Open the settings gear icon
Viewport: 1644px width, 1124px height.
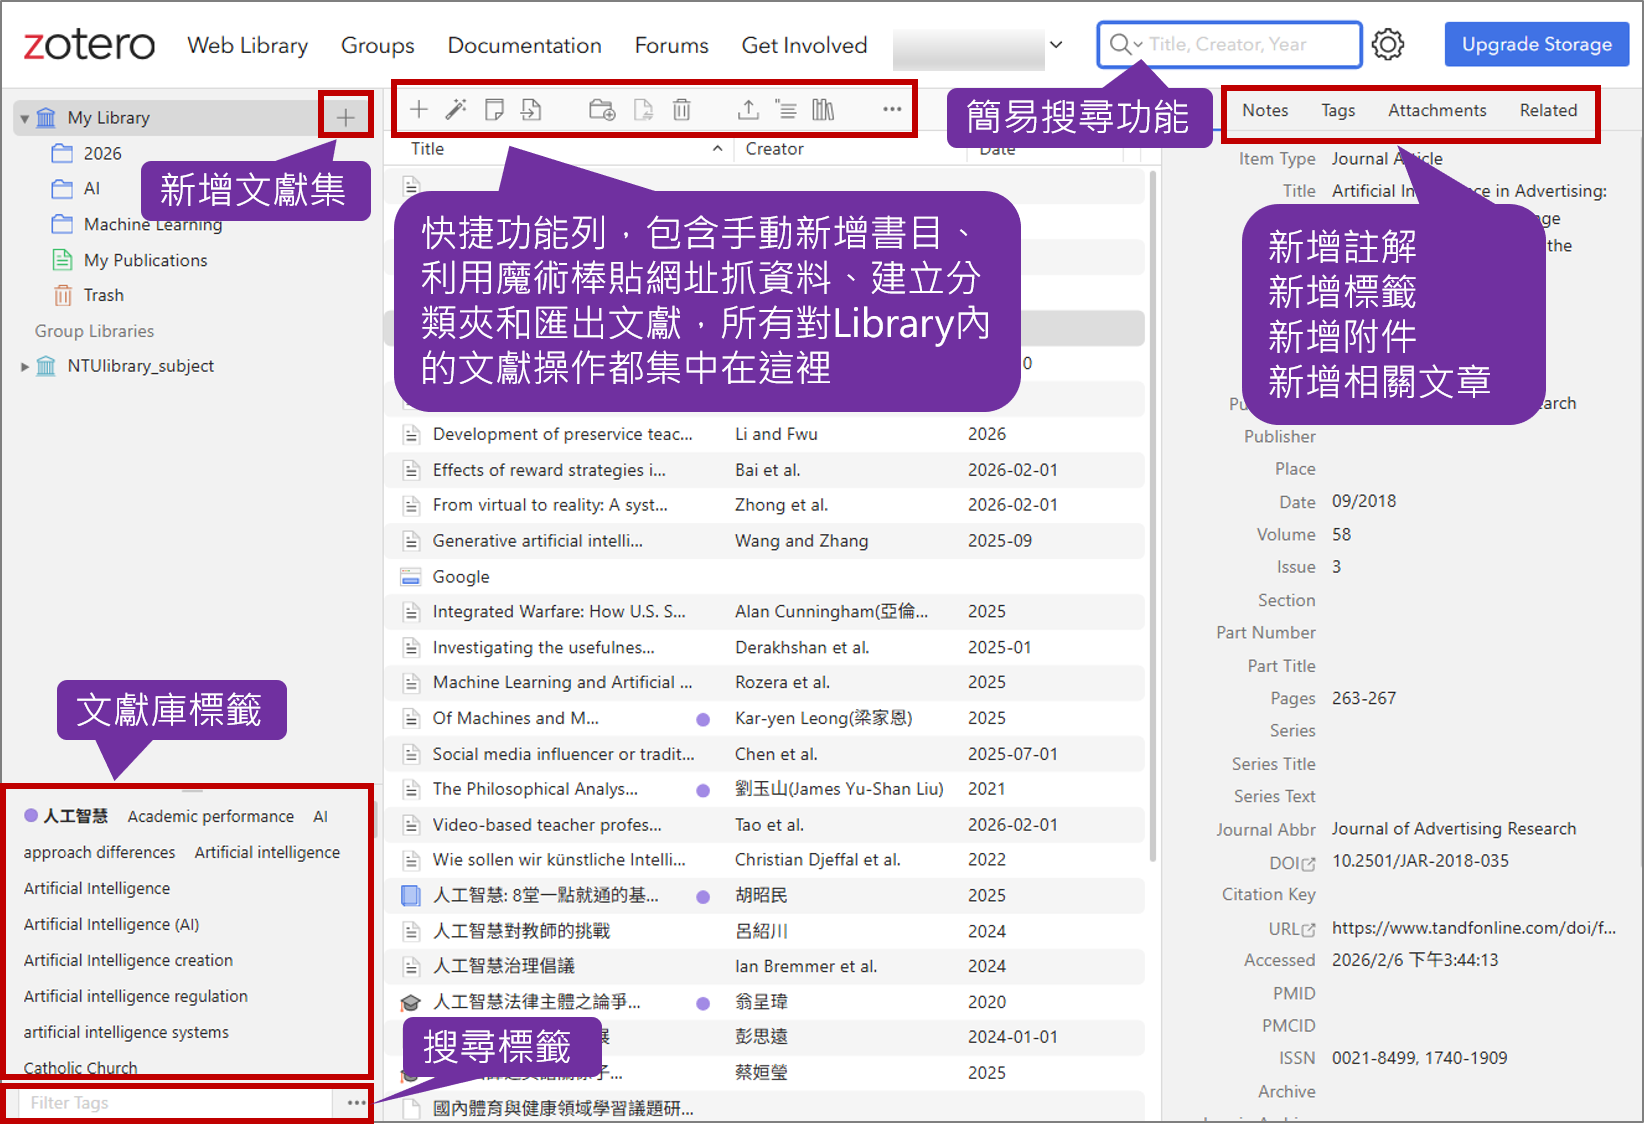pyautogui.click(x=1388, y=45)
